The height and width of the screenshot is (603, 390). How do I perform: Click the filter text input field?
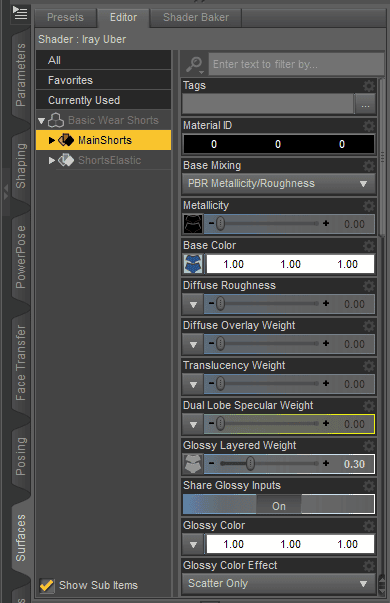coord(296,64)
